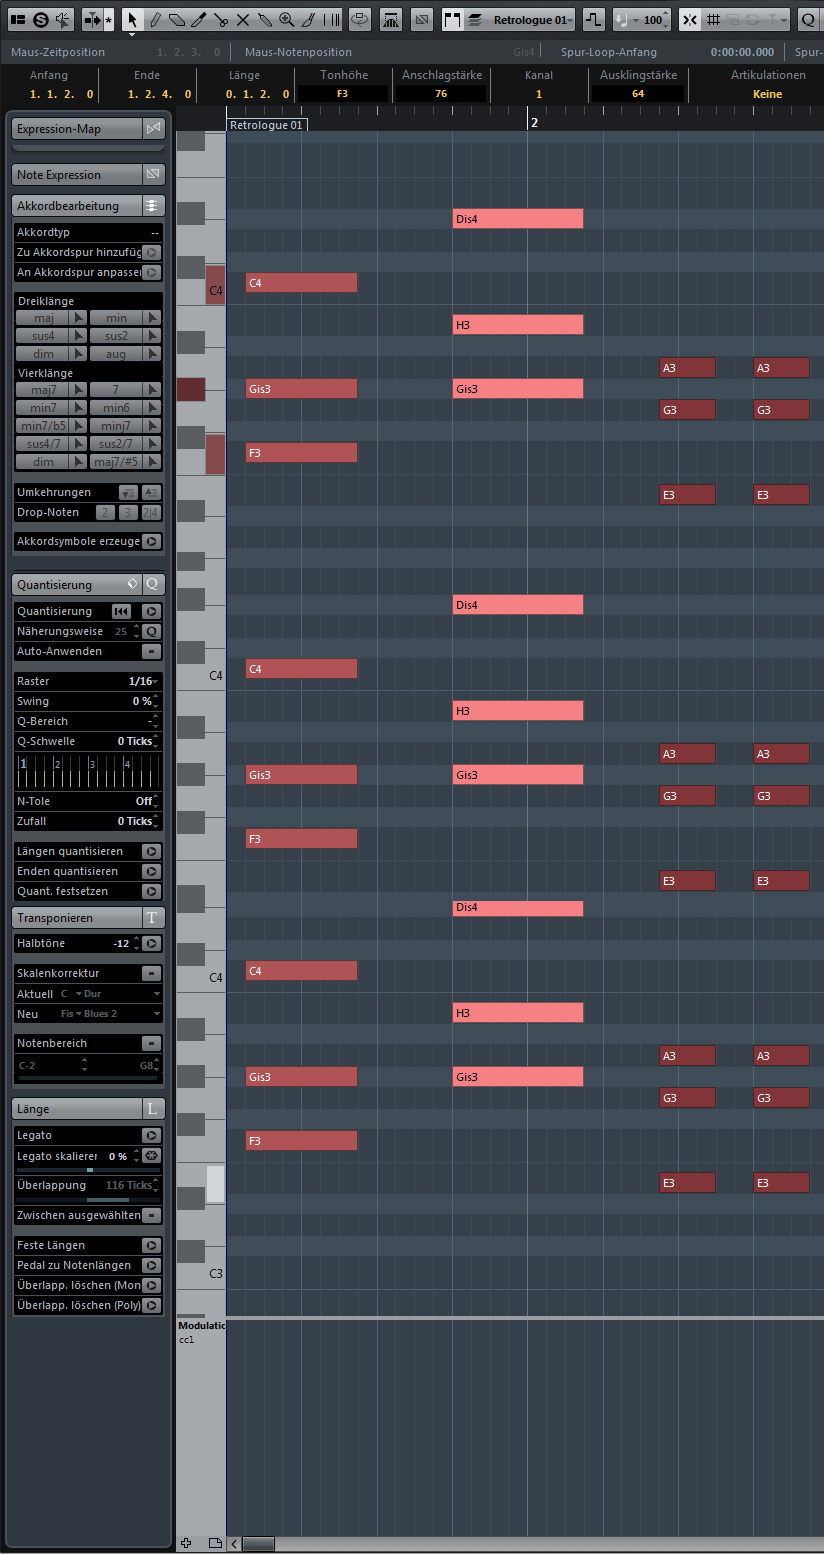Enable the Skalenkorrektur toggle

tap(151, 973)
